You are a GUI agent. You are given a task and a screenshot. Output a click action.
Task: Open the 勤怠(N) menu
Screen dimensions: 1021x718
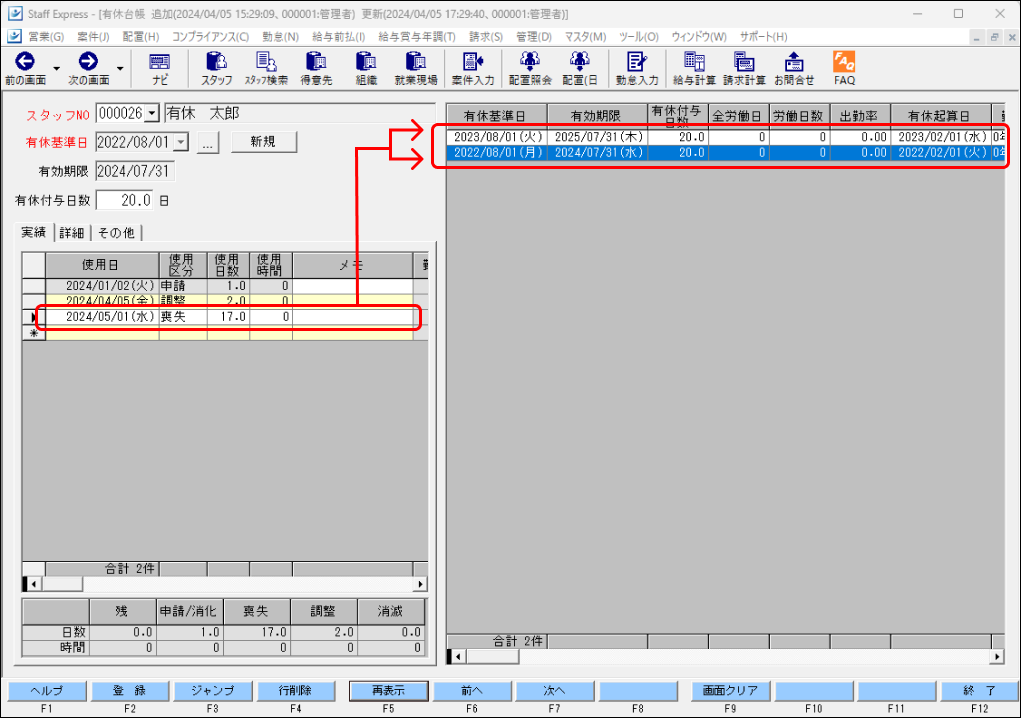281,36
